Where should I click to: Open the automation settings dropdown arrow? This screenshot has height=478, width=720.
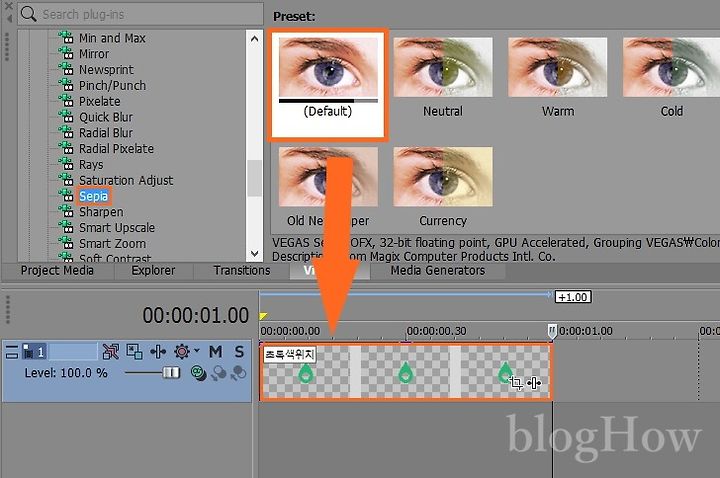197,351
